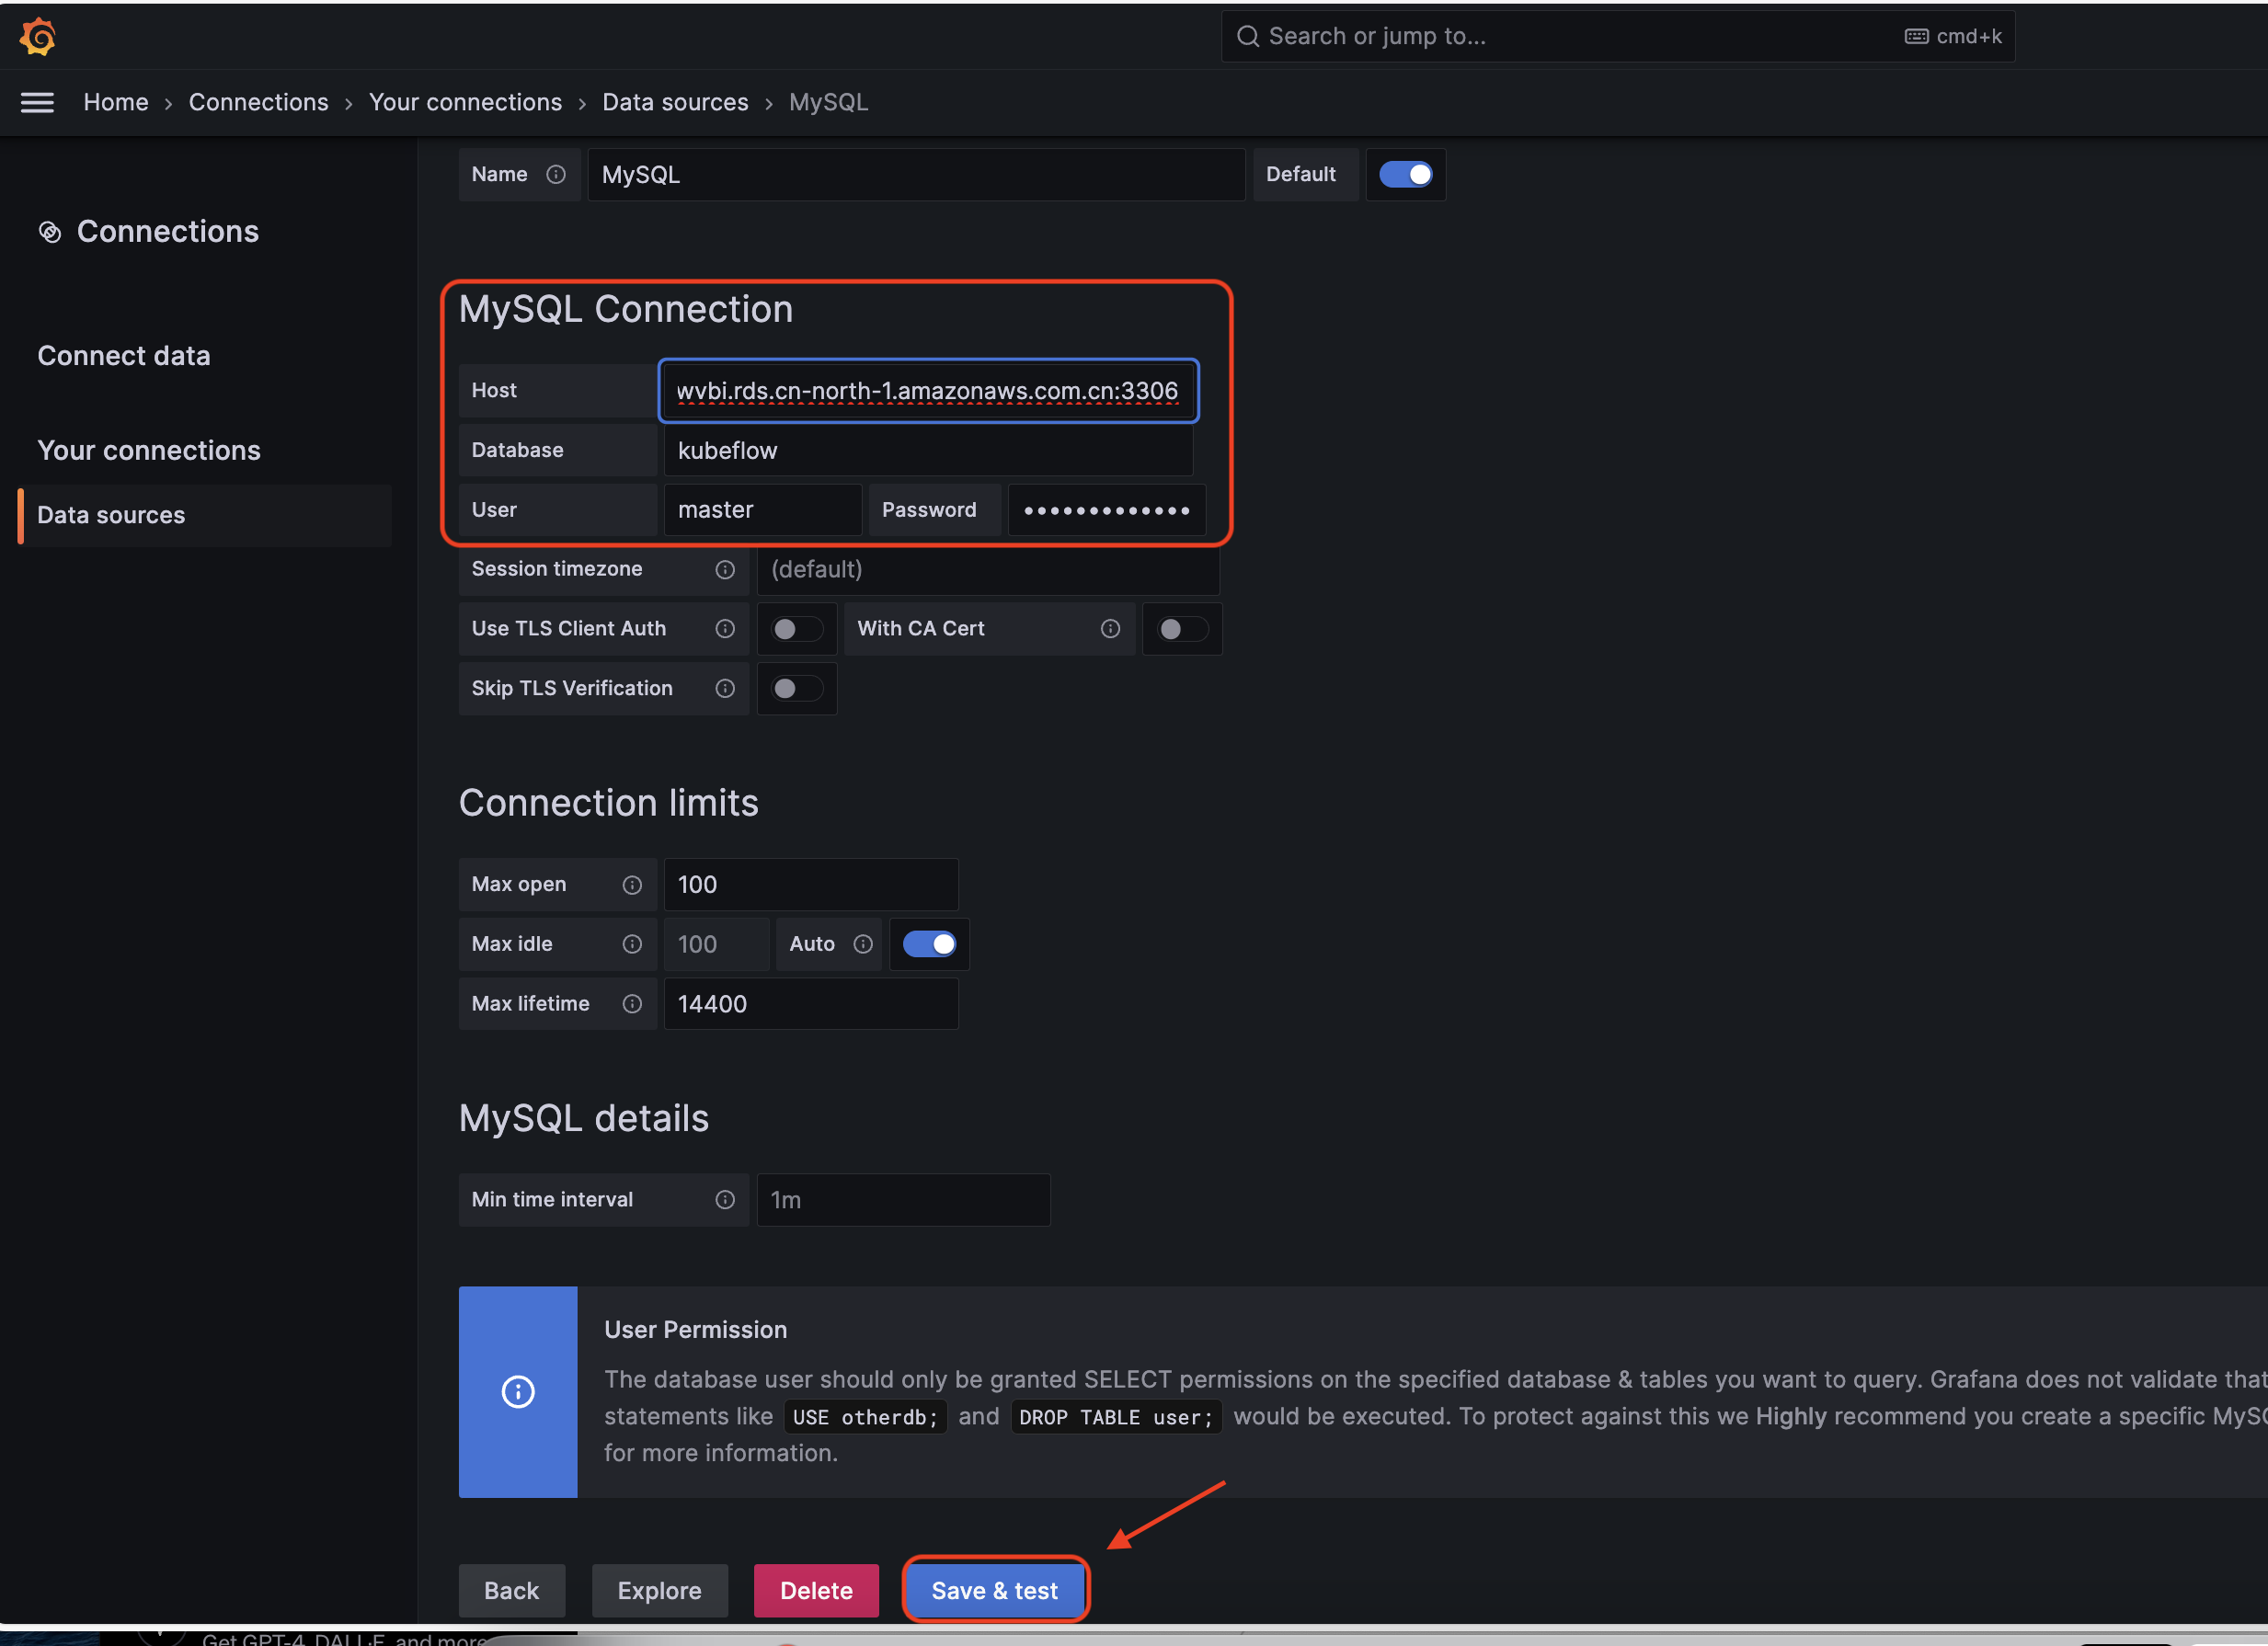Click the info icon for Use TLS Client Auth

[725, 629]
